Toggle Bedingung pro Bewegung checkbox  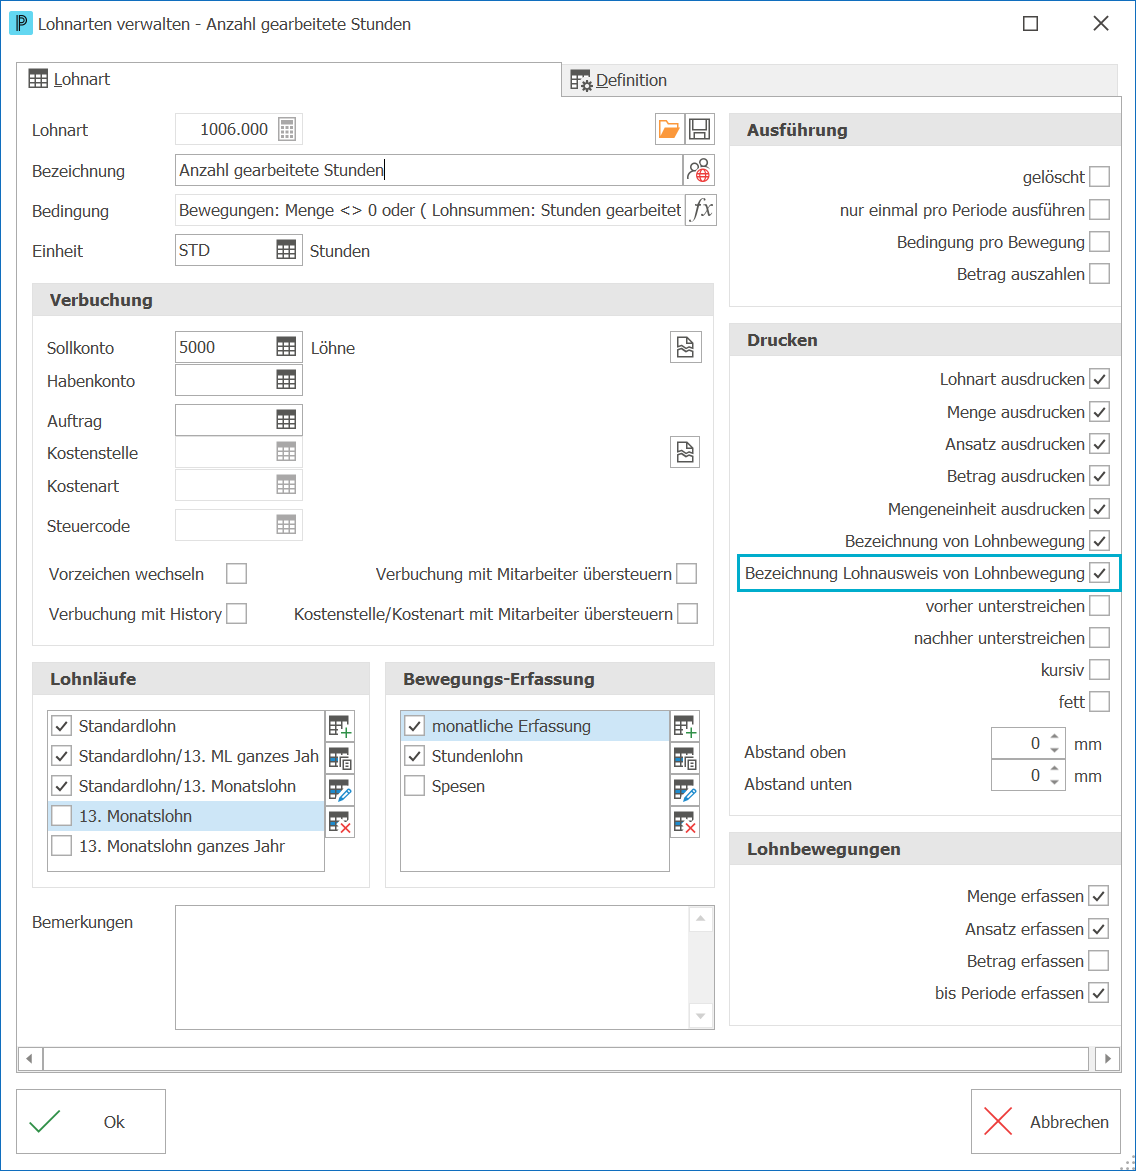pyautogui.click(x=1099, y=242)
